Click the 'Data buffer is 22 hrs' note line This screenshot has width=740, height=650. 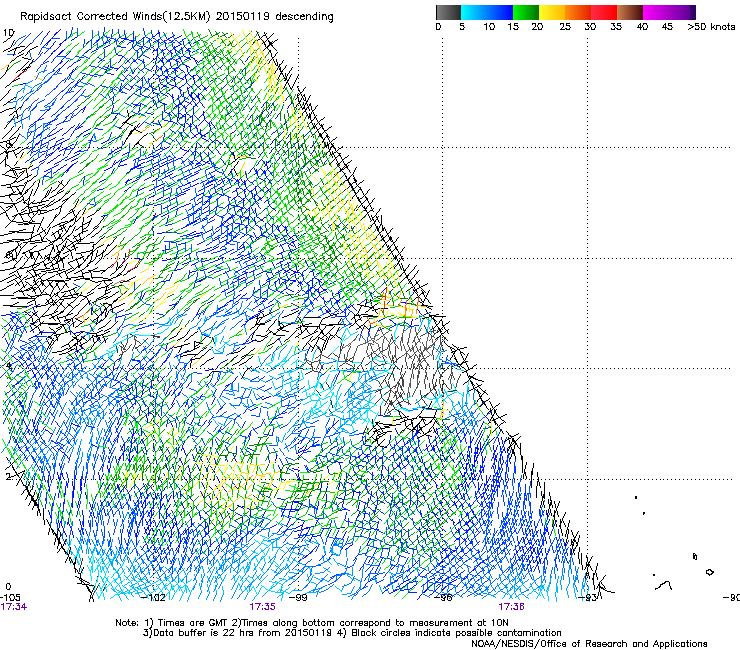pyautogui.click(x=352, y=633)
